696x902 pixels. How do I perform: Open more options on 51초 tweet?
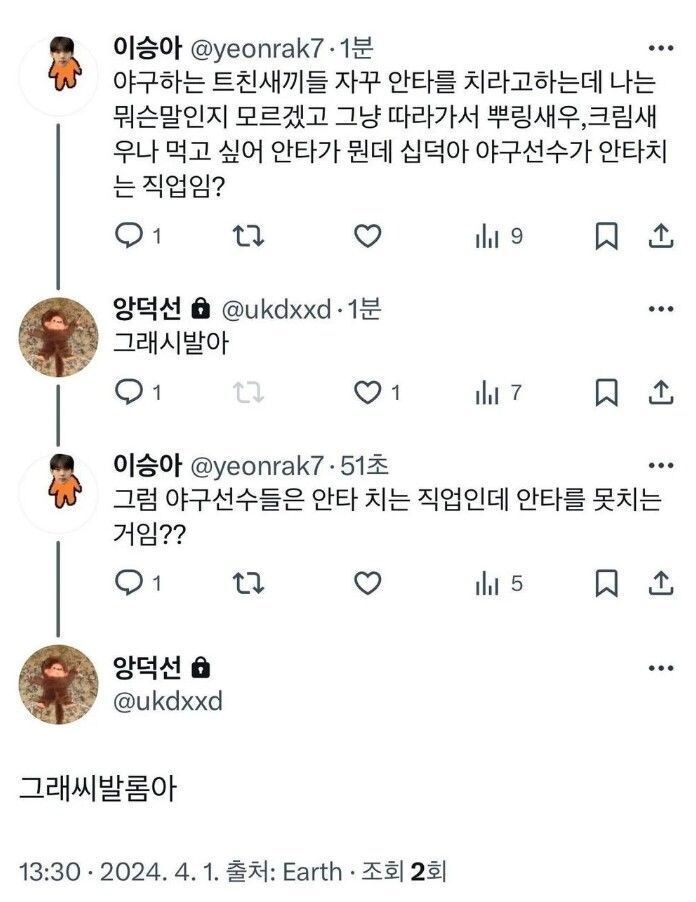tap(661, 466)
